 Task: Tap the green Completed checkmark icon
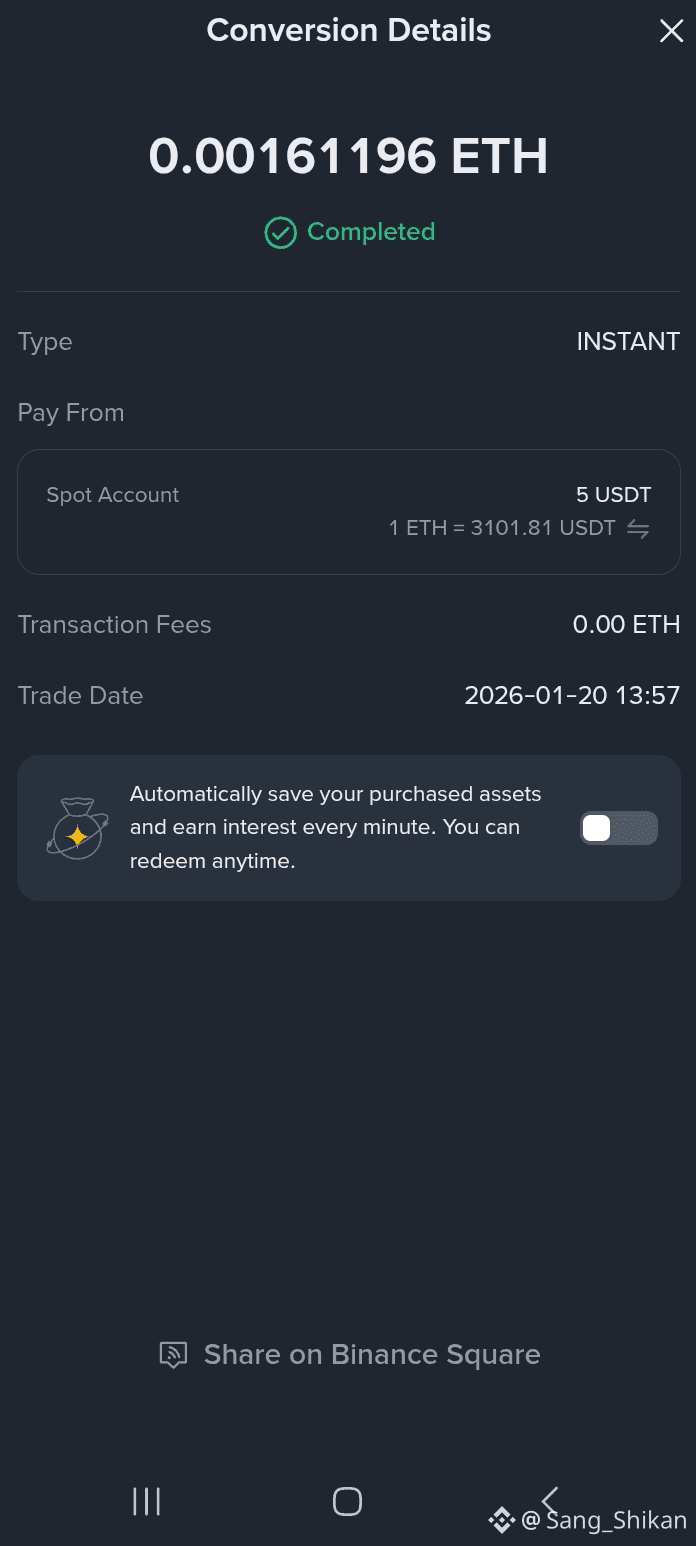click(280, 233)
